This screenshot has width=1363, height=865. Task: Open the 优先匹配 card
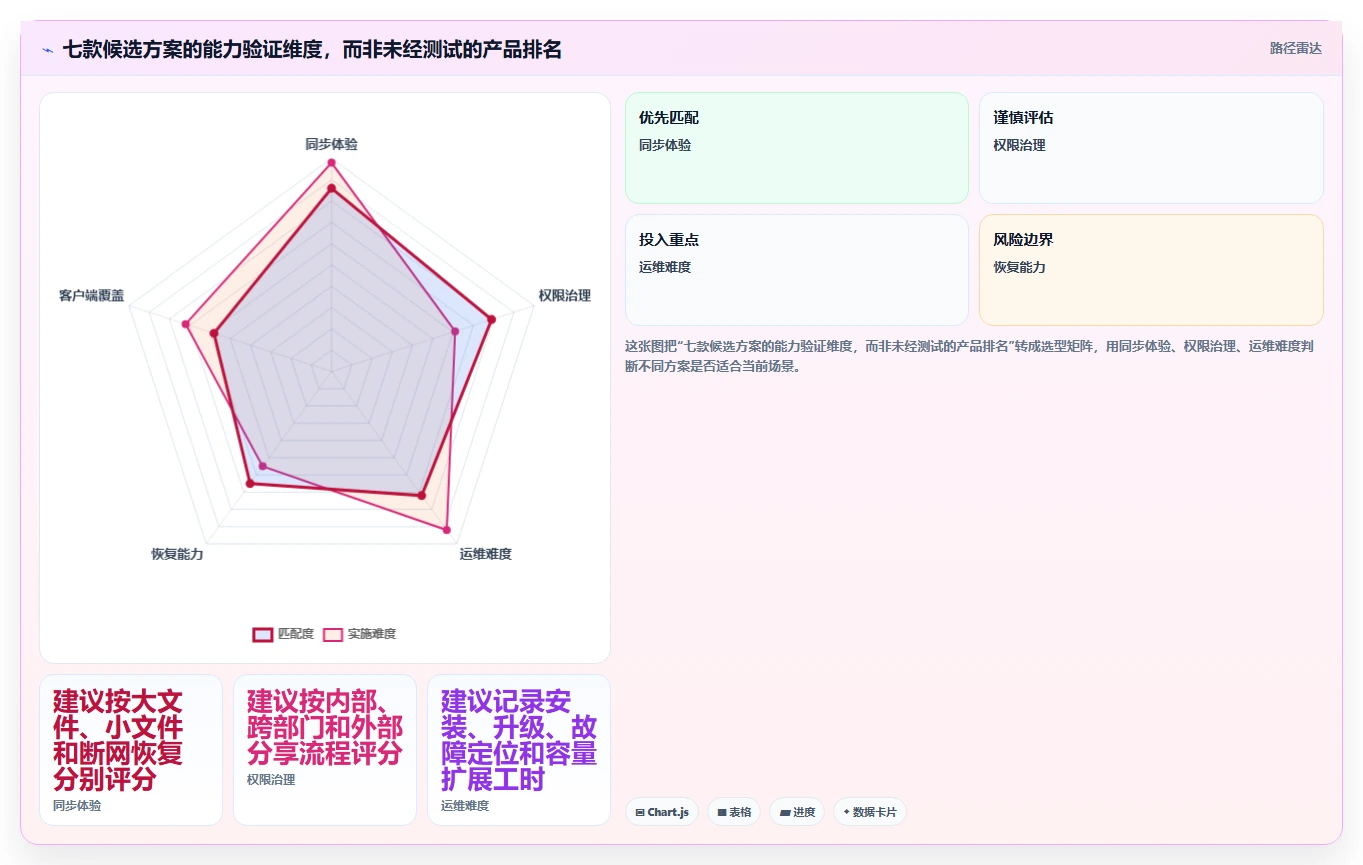click(x=797, y=148)
